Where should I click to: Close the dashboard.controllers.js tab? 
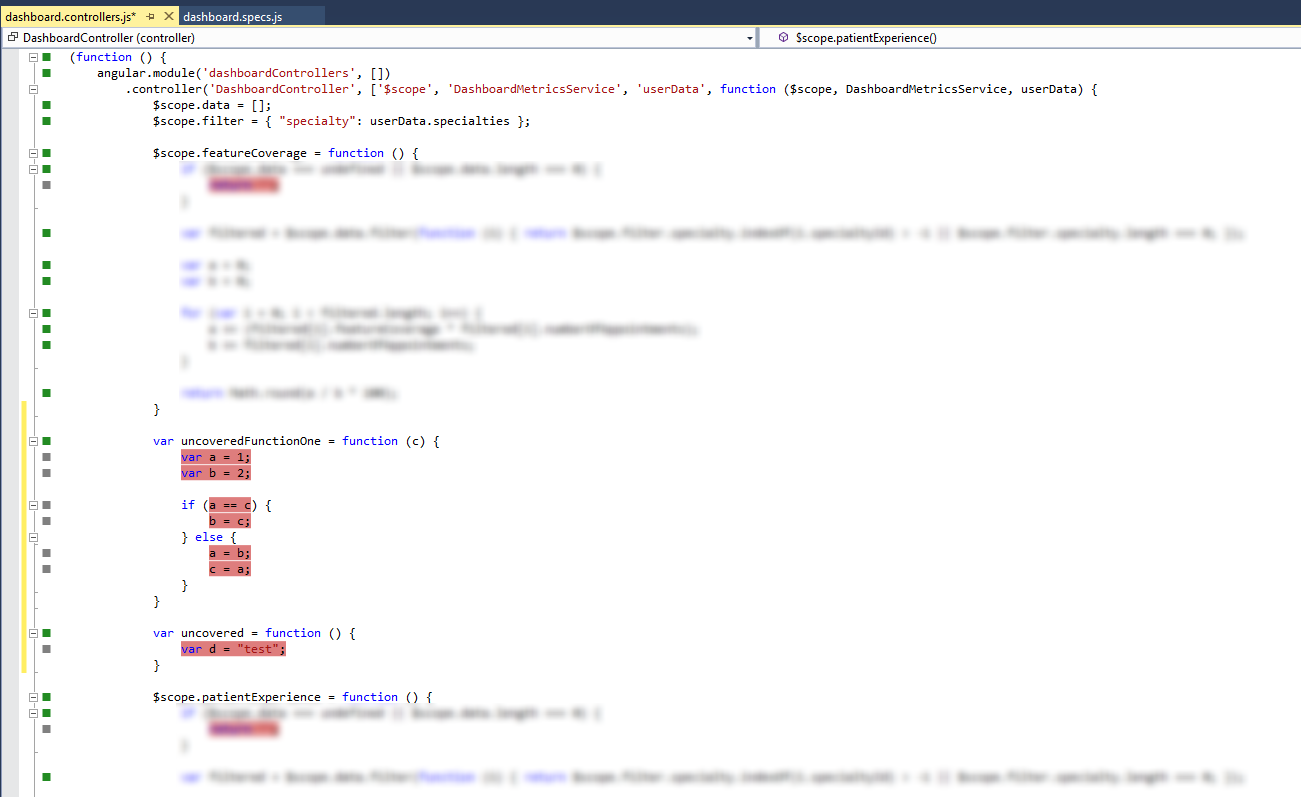(168, 17)
